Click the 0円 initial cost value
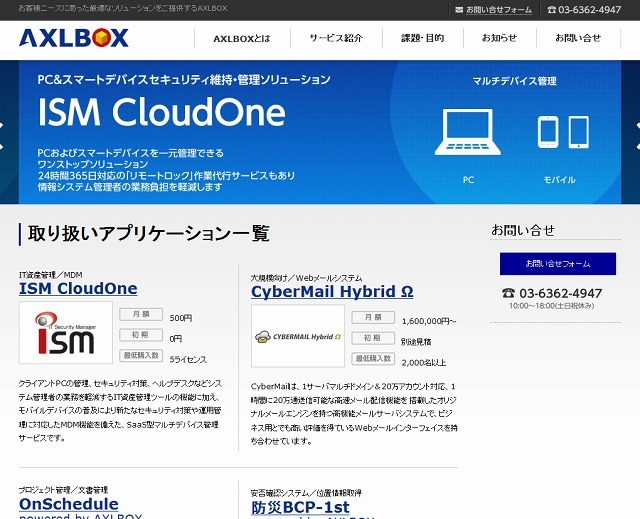640x519 pixels. [176, 339]
